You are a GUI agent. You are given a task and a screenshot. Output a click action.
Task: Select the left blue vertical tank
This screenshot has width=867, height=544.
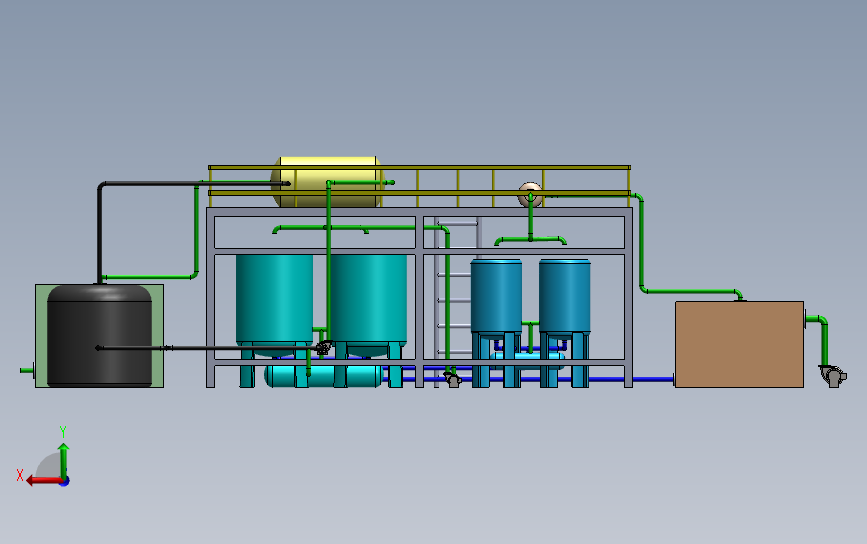click(496, 297)
